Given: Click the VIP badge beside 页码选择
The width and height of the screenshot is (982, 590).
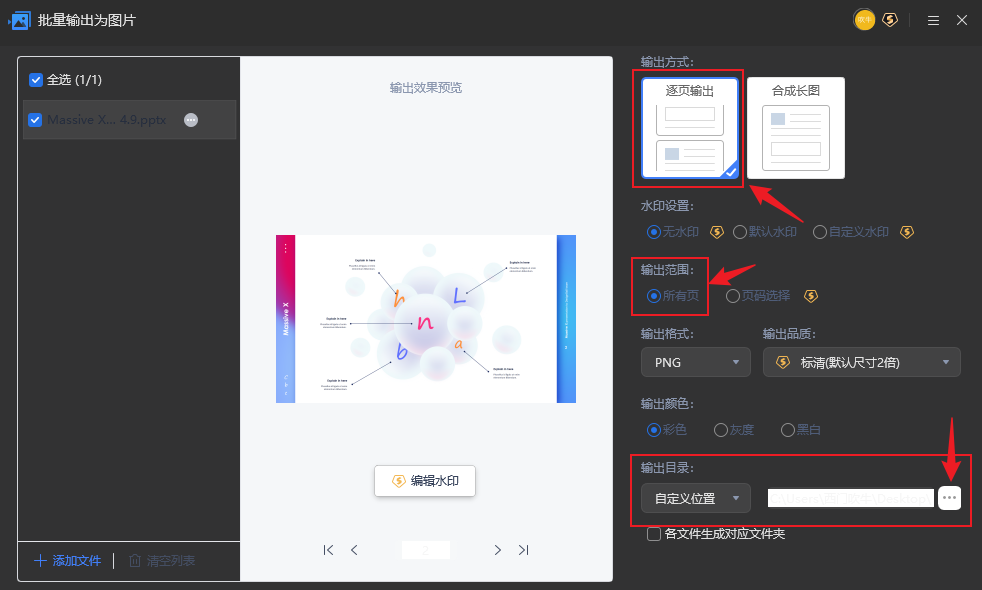Looking at the screenshot, I should 811,296.
